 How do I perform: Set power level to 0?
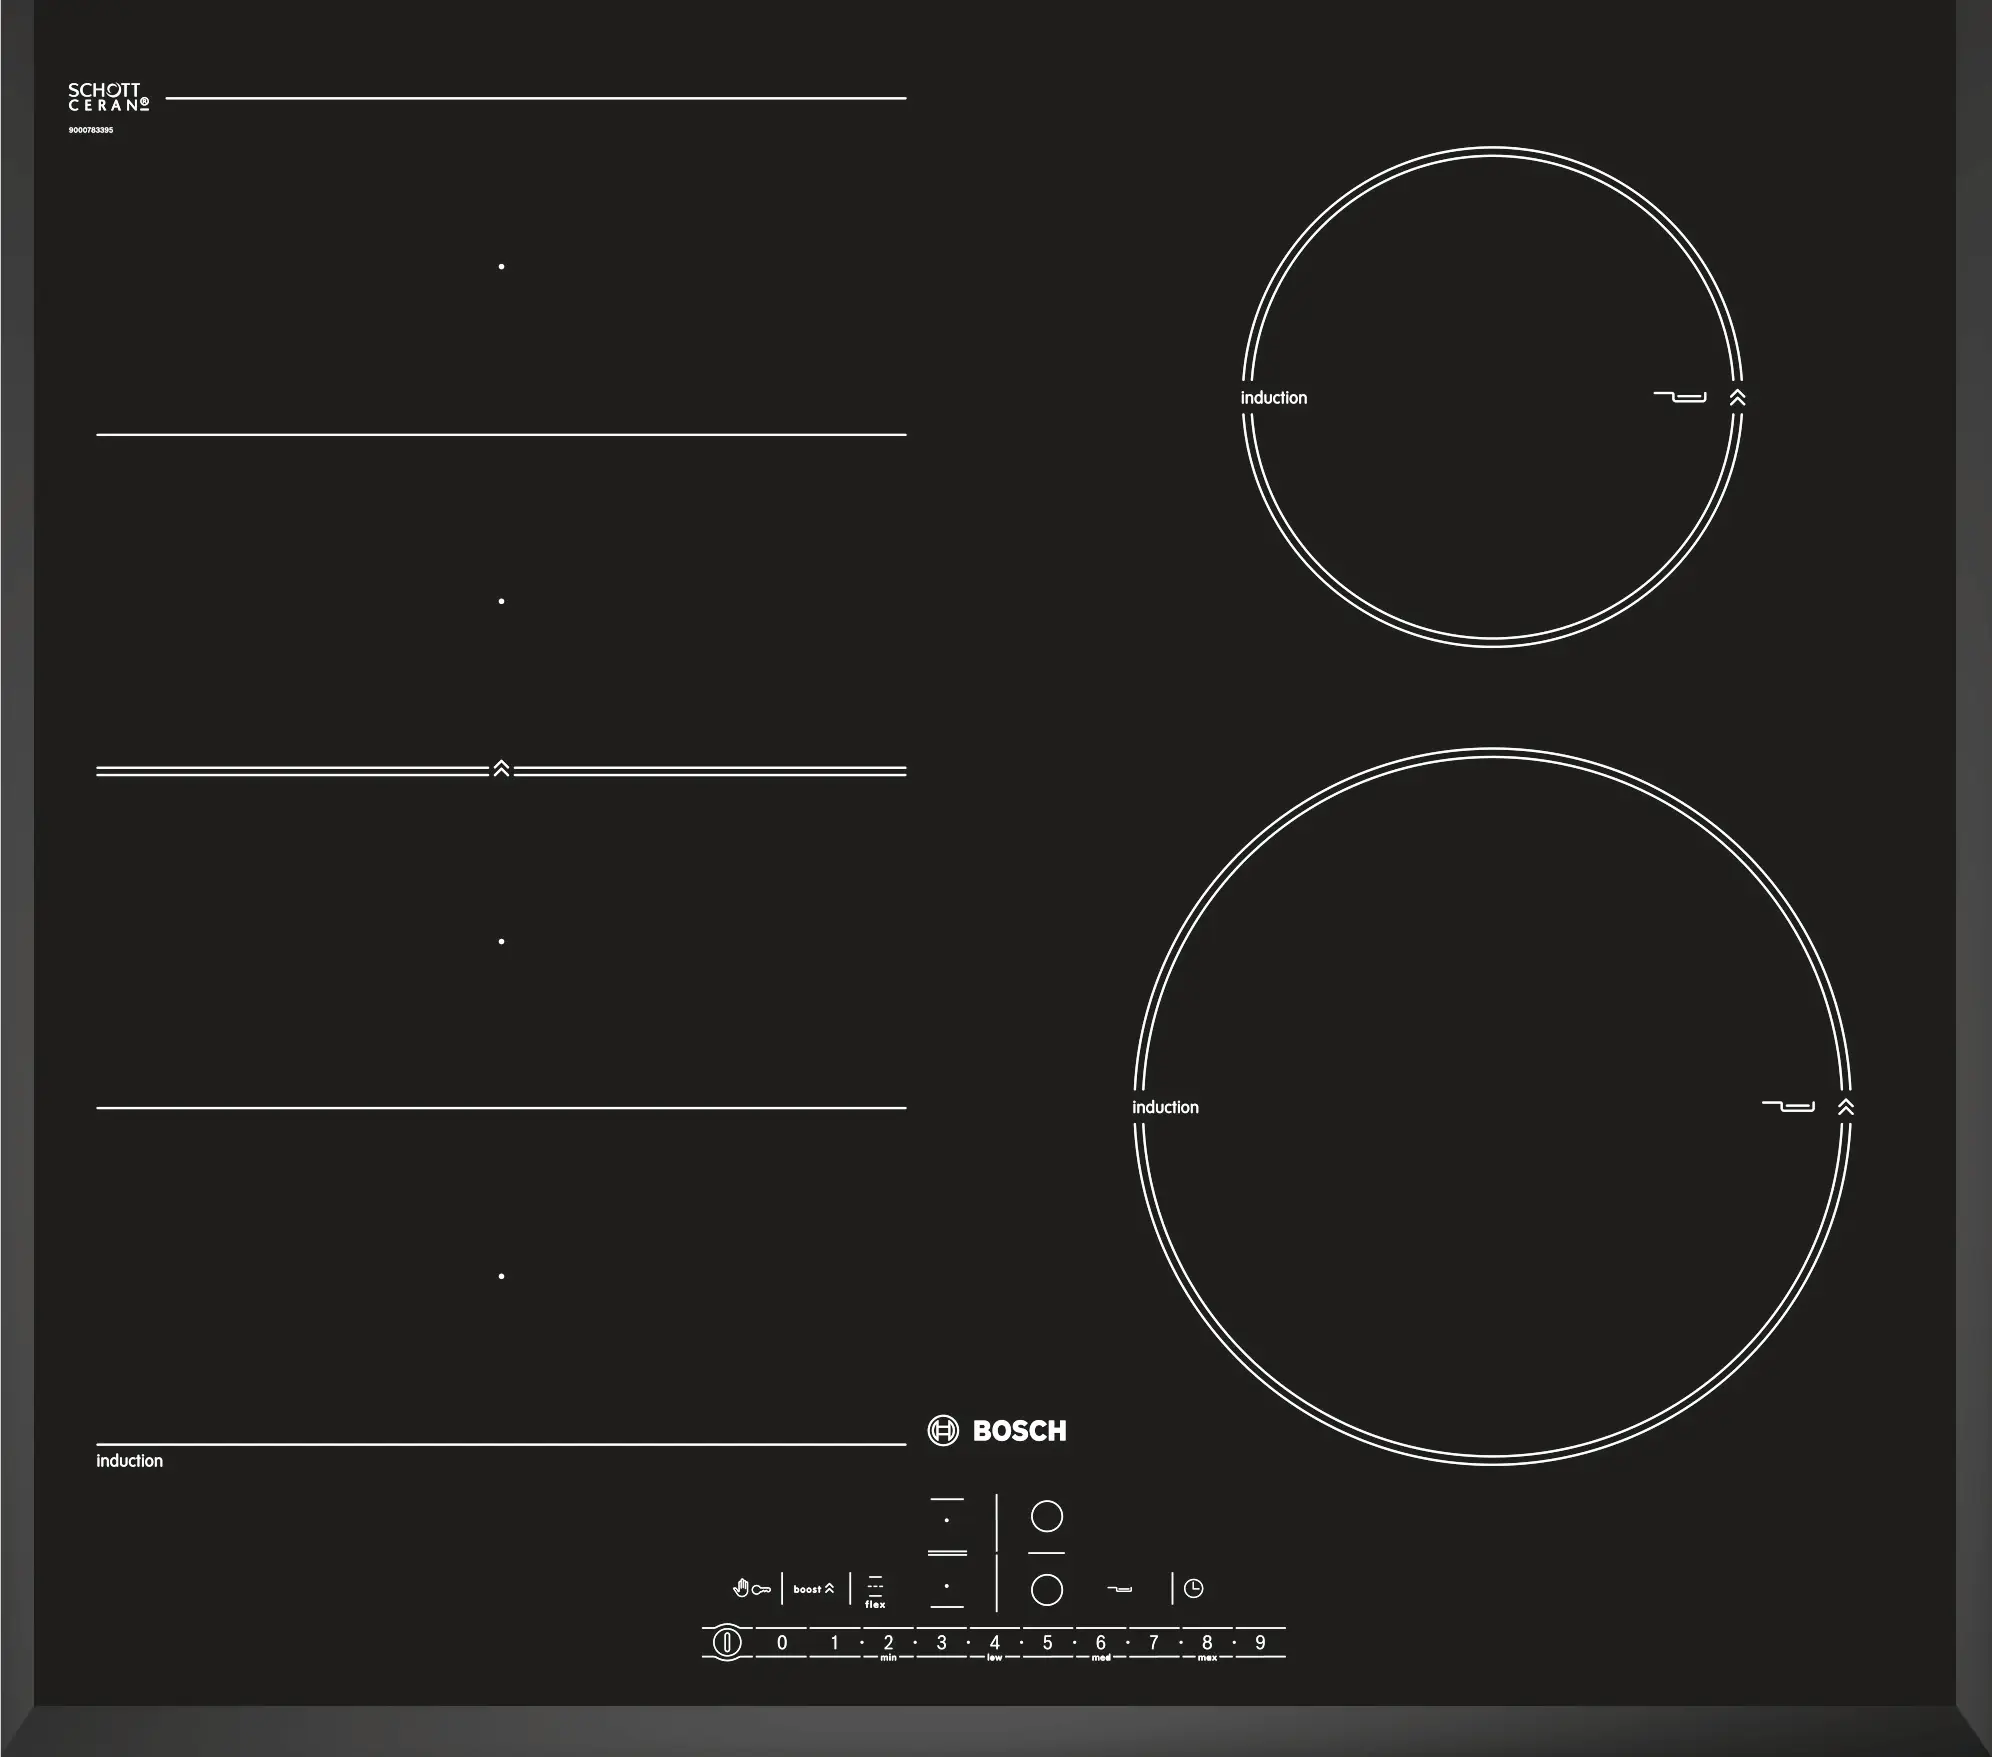(x=782, y=1642)
